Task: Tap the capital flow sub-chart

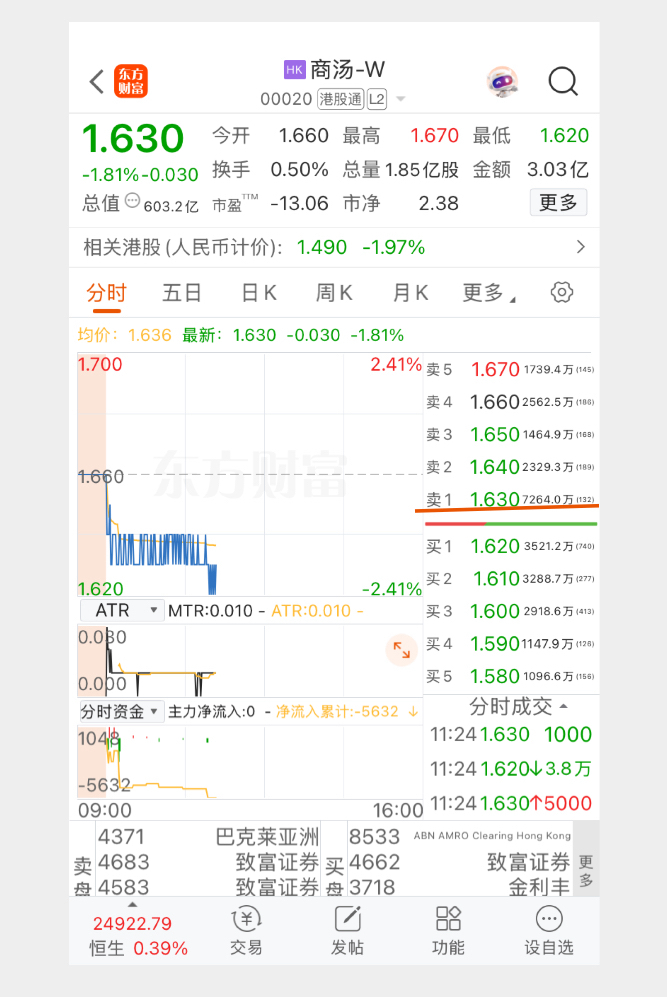Action: click(x=250, y=762)
